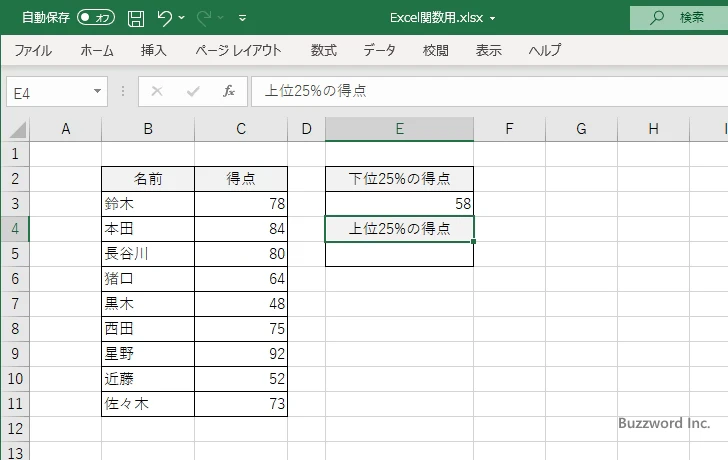Image resolution: width=728 pixels, height=460 pixels.
Task: Toggle the AutoSave switch
Action: click(x=96, y=18)
